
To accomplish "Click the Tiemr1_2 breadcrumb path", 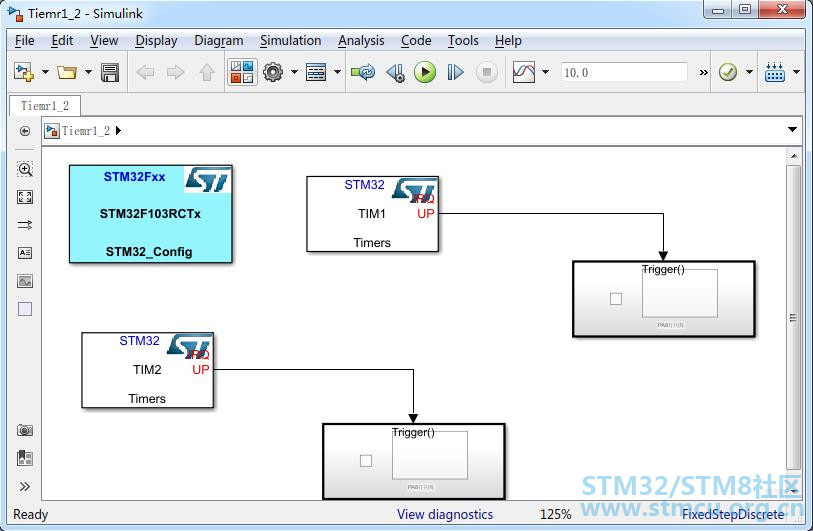I will tap(86, 131).
